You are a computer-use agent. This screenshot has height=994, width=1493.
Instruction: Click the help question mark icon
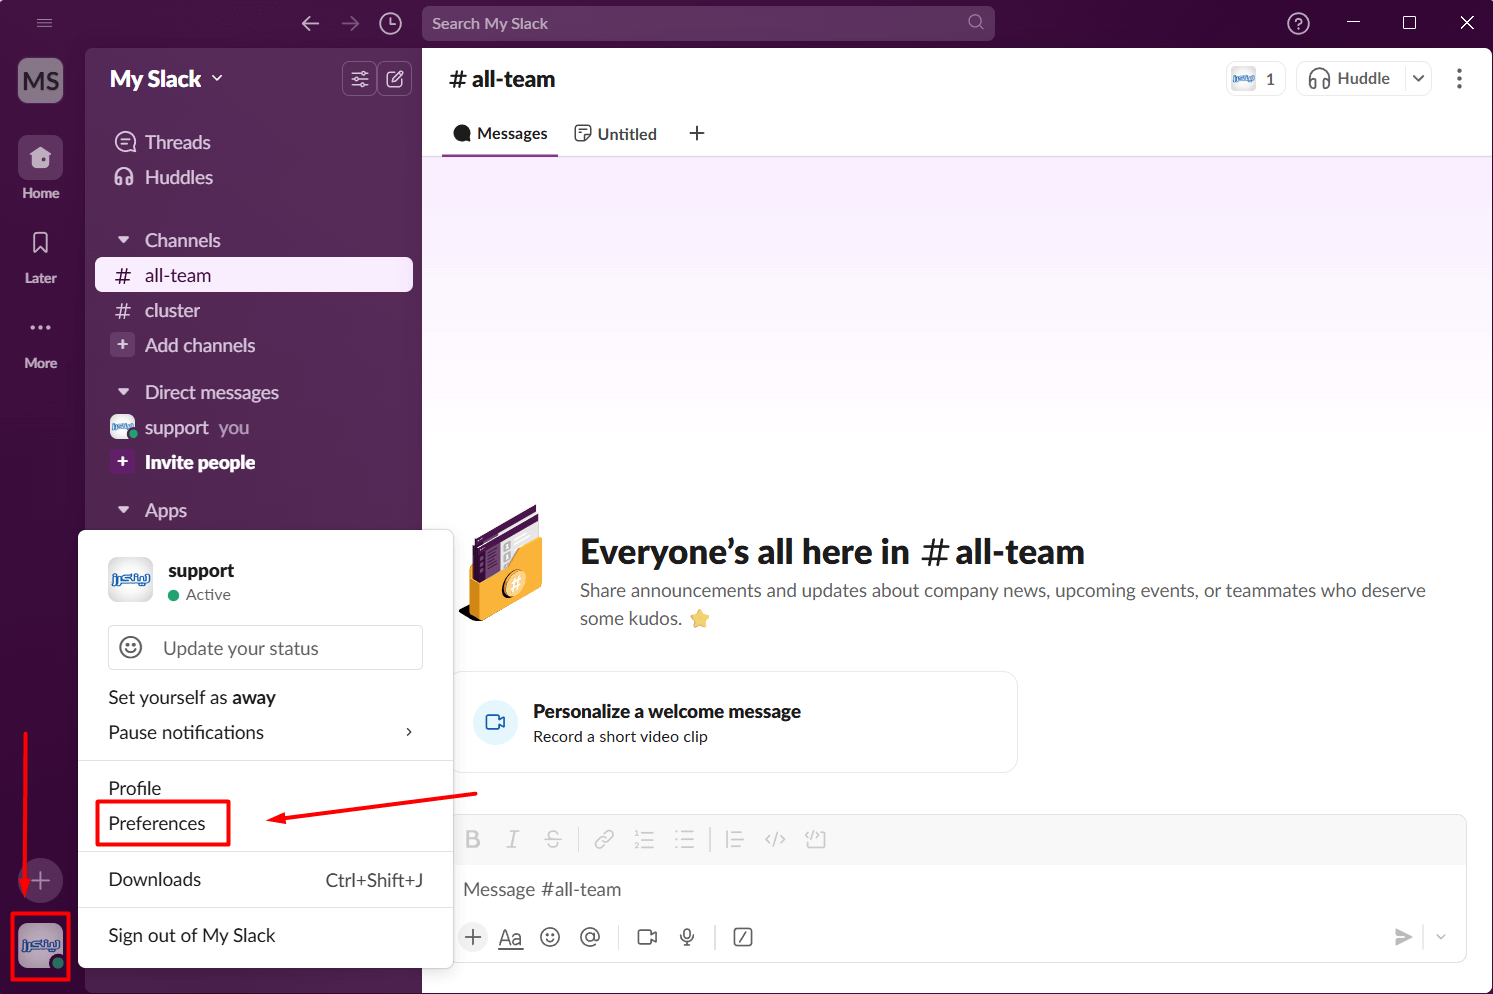click(x=1298, y=23)
